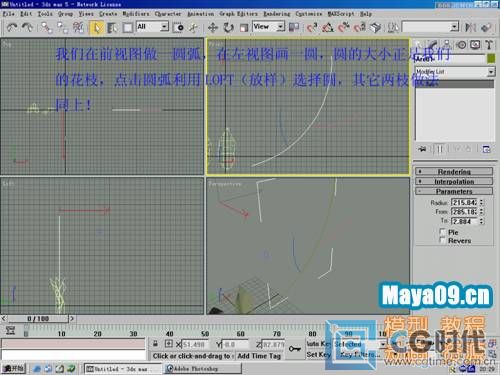Click the Set Keys key icon
500x375 pixels.
295,349
